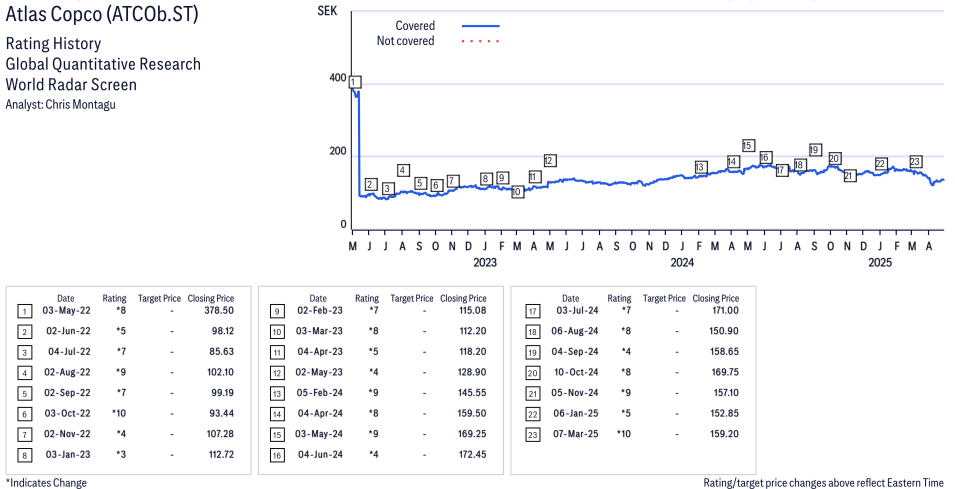Click the date '03-May-24'
The image size is (955, 489).
(x=319, y=434)
